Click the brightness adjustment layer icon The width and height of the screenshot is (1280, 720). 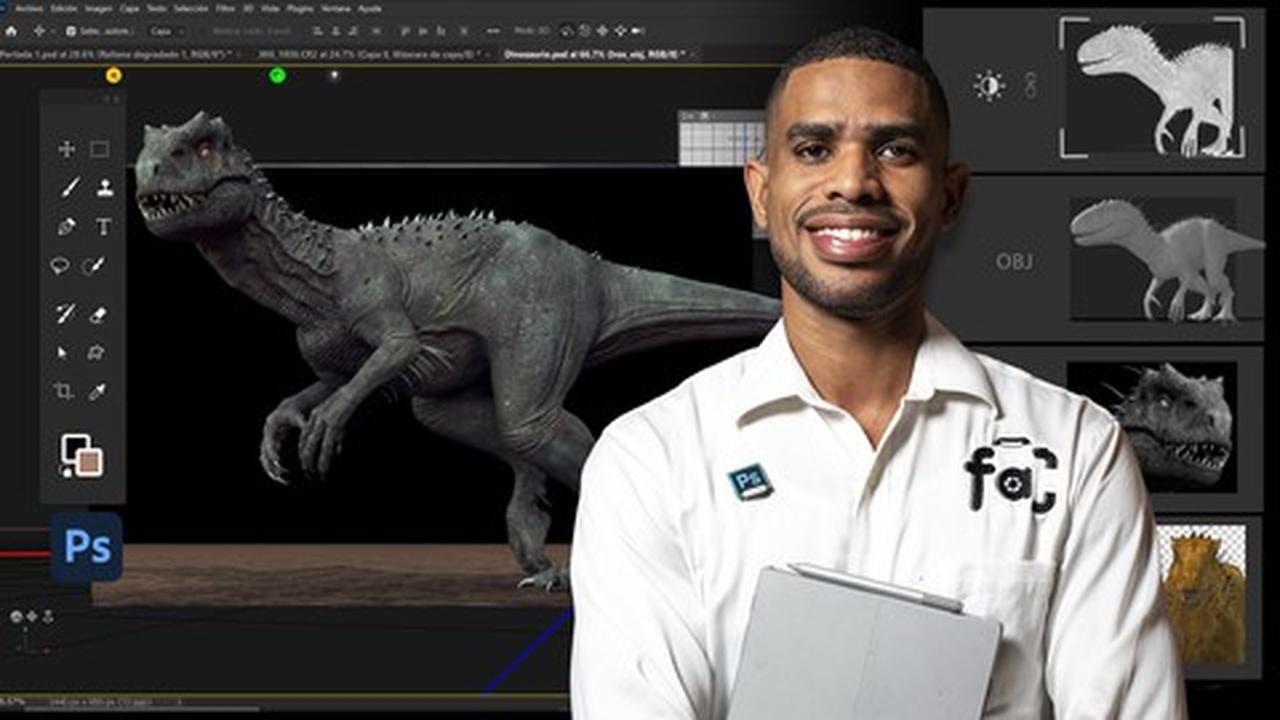coord(989,86)
